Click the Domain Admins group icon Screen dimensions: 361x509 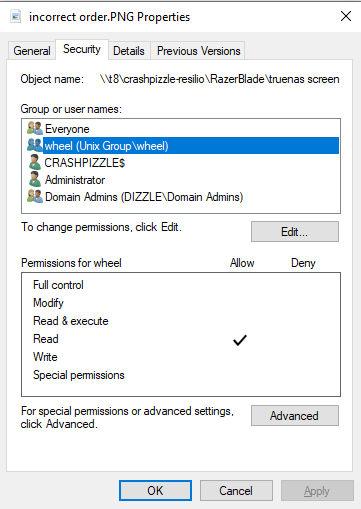pyautogui.click(x=35, y=196)
